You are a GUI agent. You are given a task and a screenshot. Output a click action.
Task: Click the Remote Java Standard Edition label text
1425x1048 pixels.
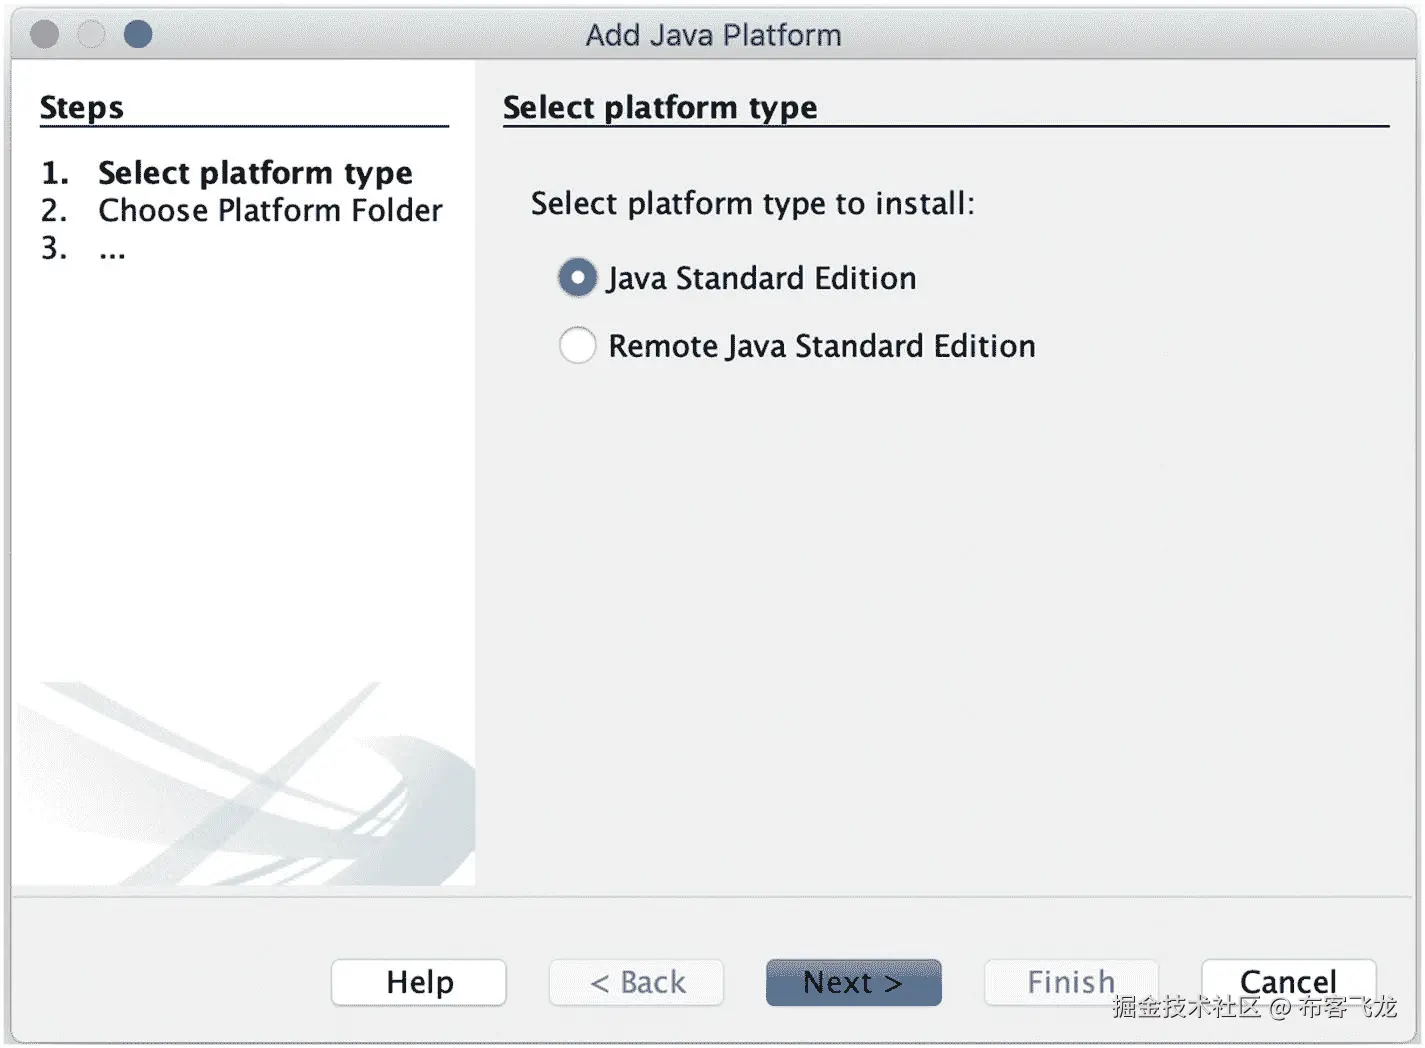[821, 346]
